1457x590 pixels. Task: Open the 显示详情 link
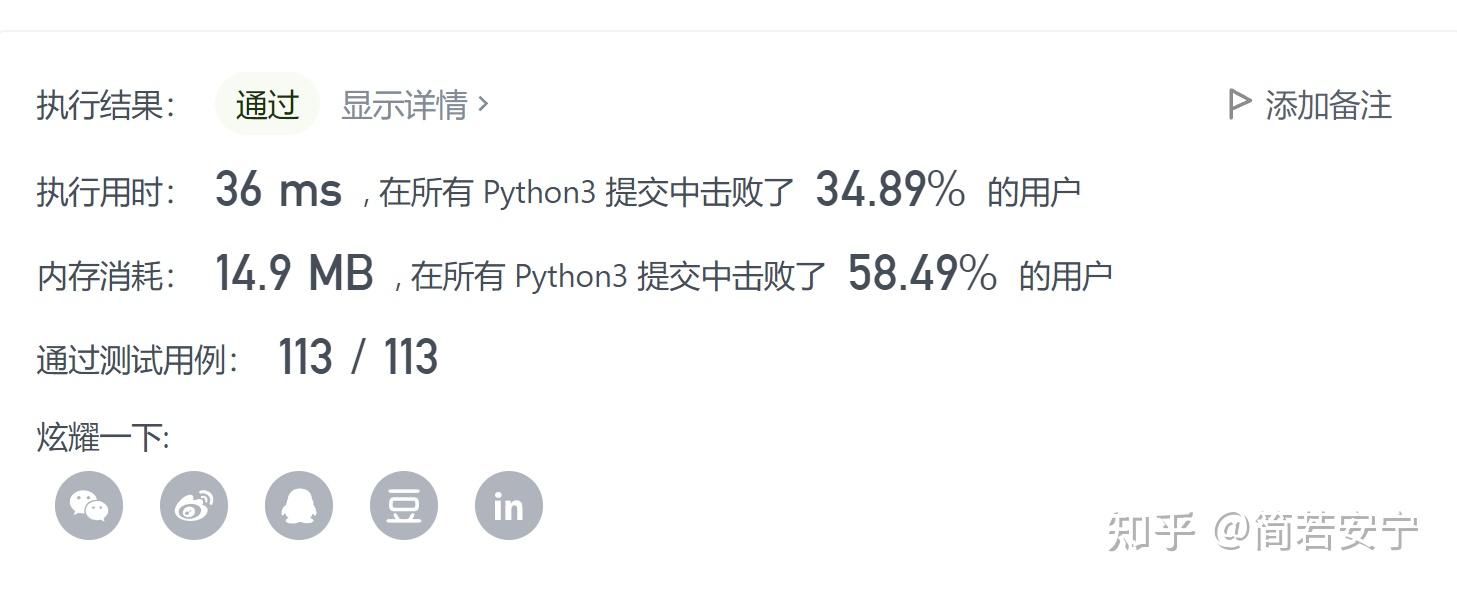point(404,104)
